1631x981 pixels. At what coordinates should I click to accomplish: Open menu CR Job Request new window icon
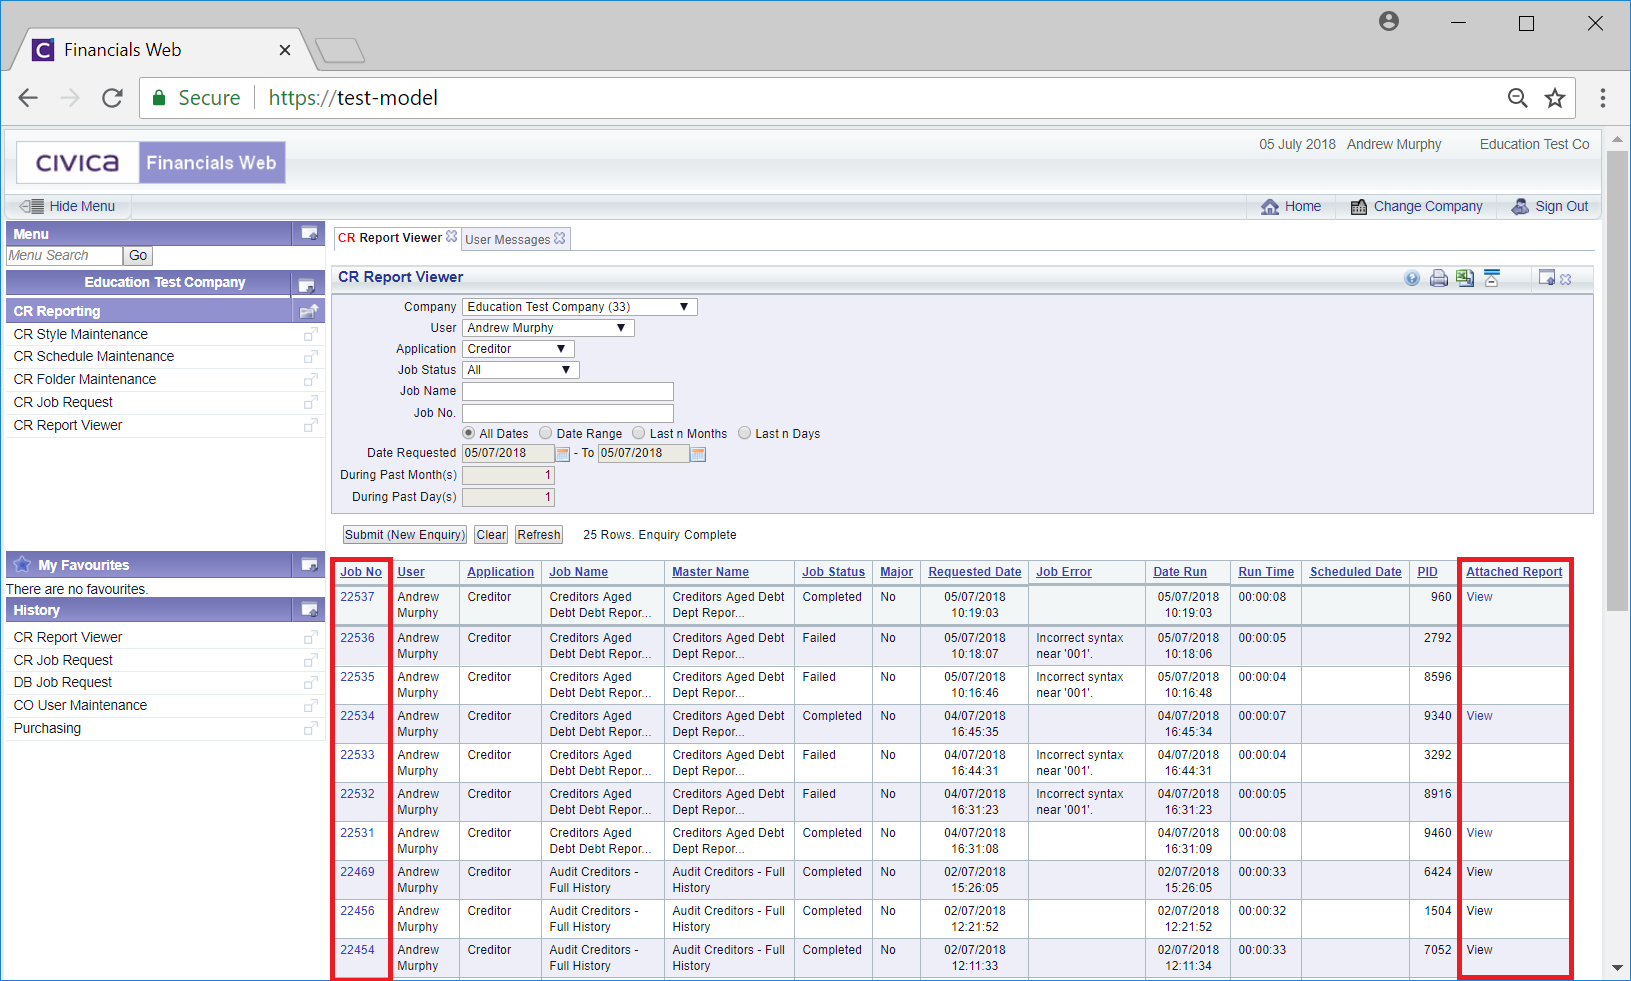click(311, 402)
